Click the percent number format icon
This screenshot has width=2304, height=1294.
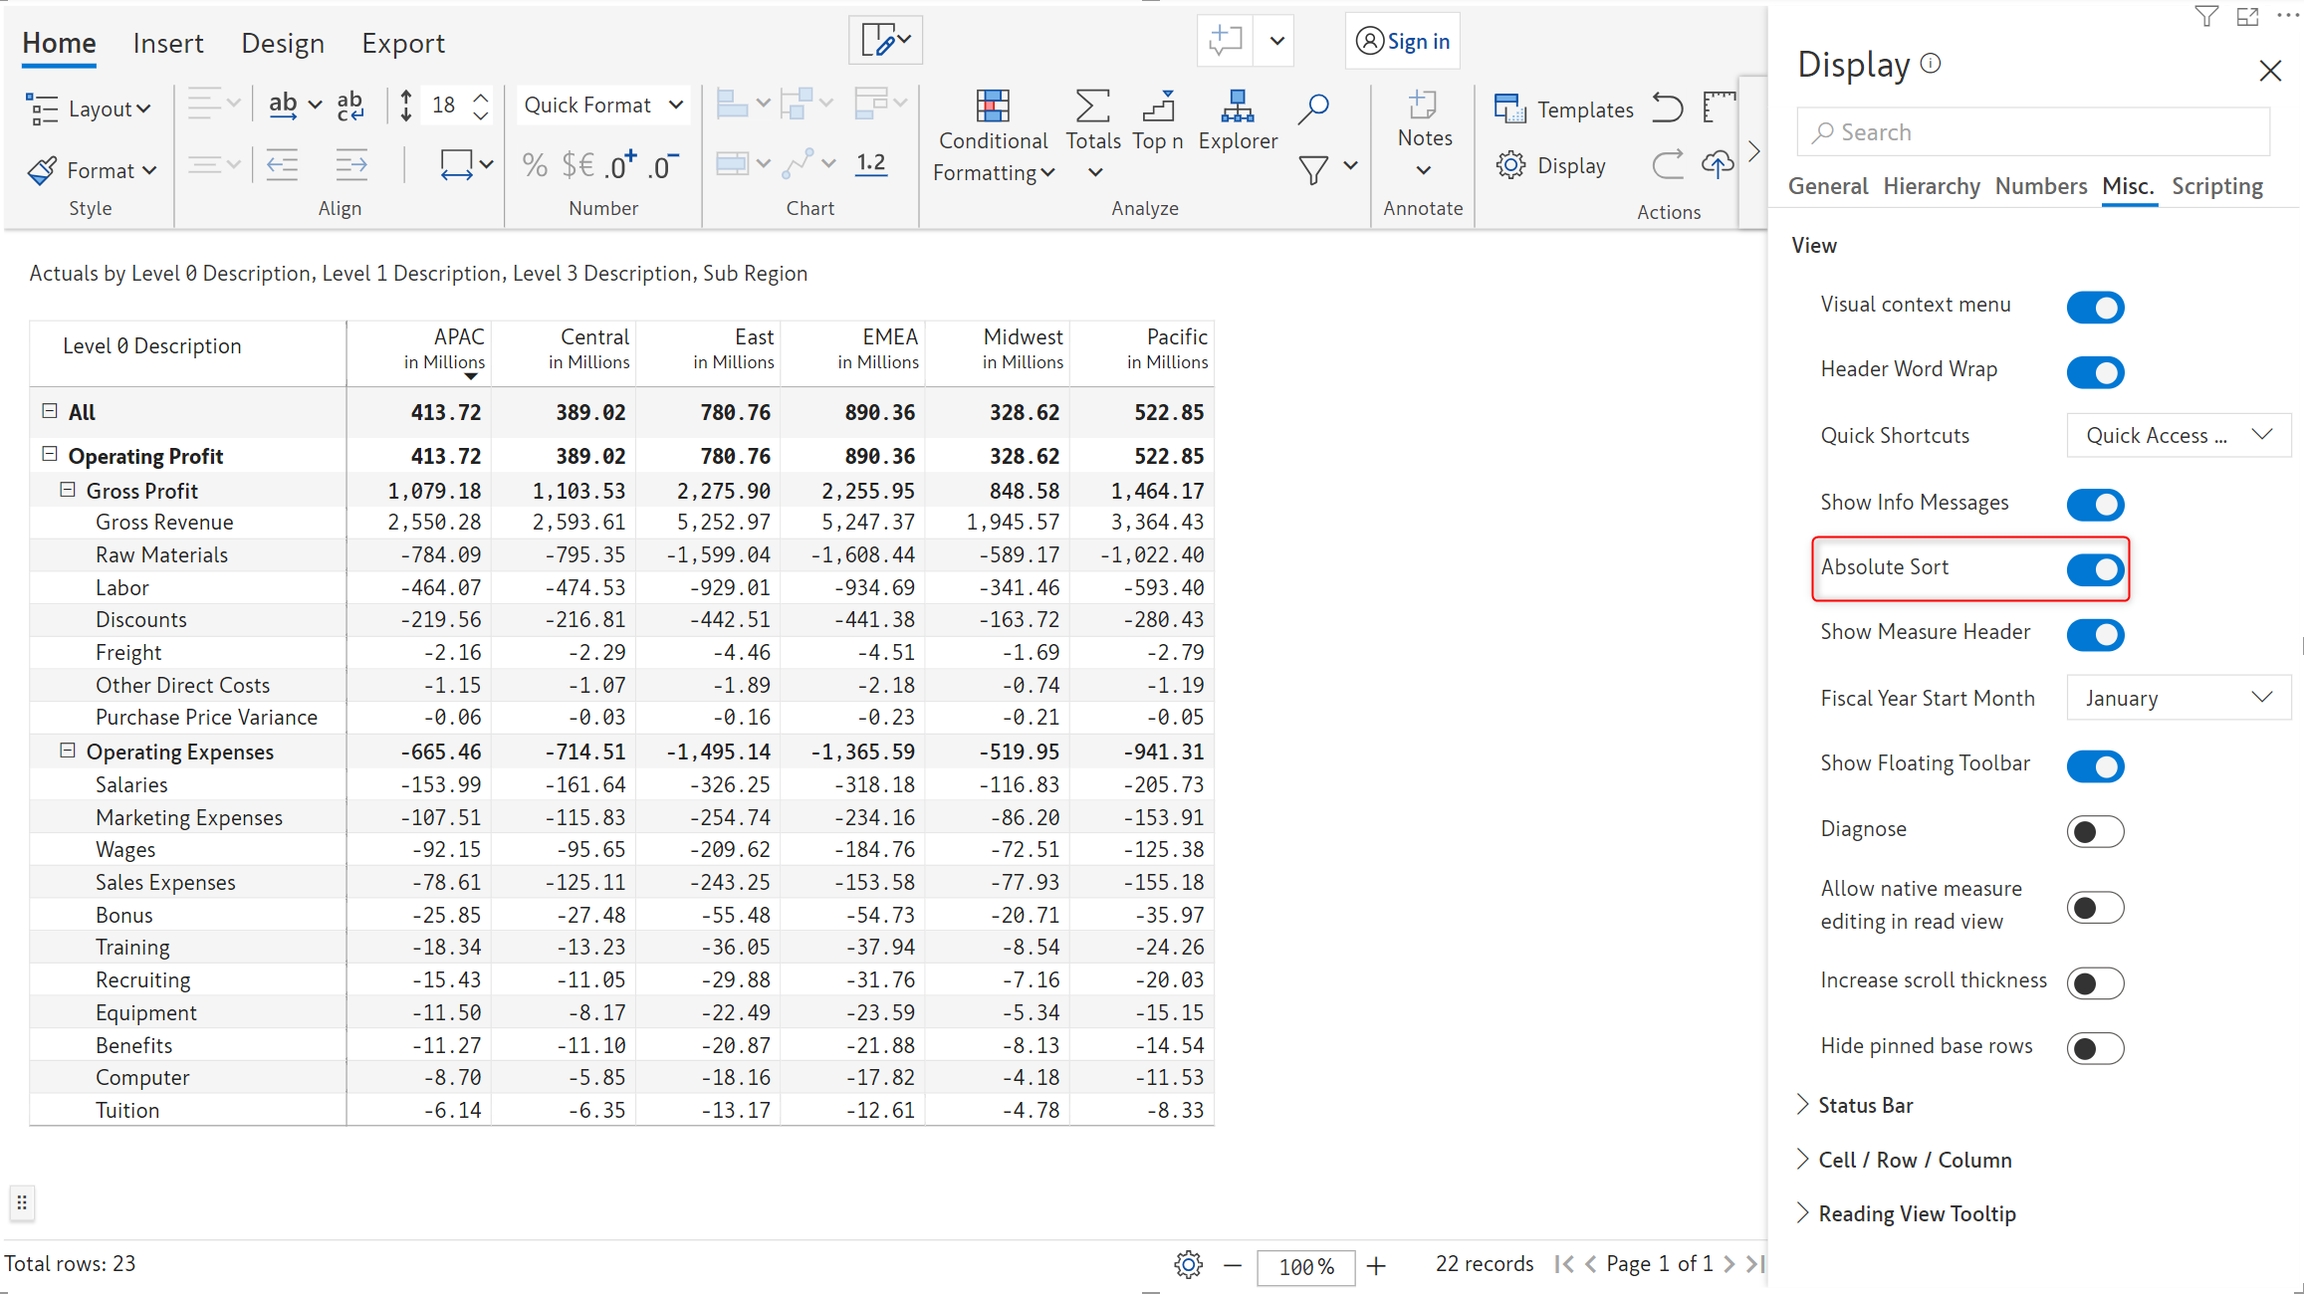(535, 166)
